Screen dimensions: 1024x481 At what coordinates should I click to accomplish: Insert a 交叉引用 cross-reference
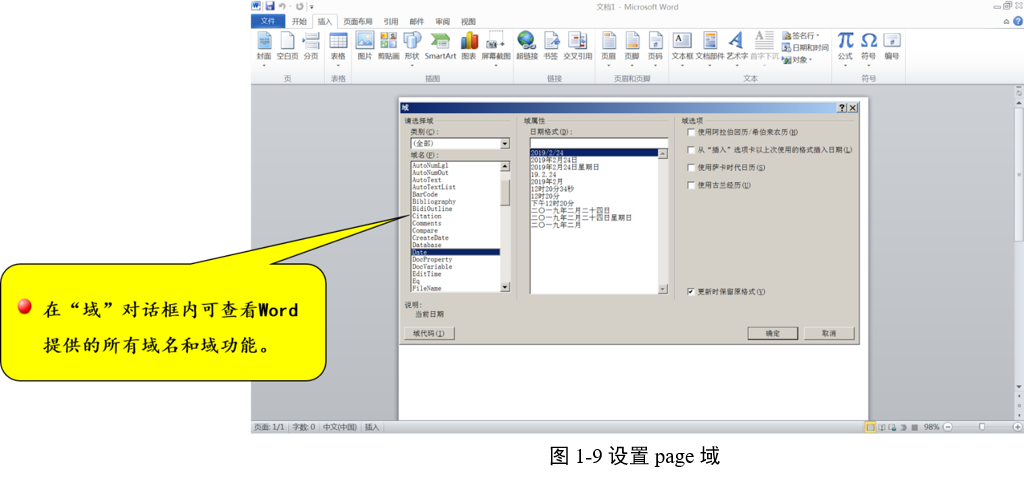tap(577, 47)
